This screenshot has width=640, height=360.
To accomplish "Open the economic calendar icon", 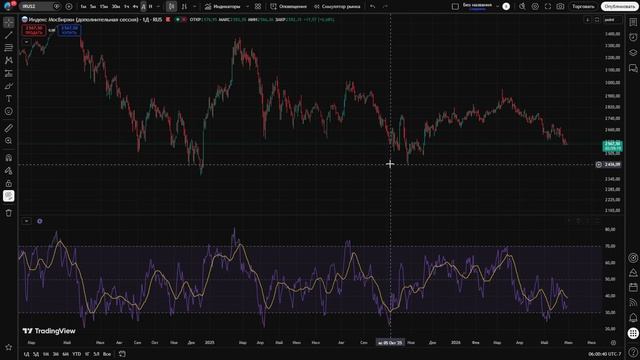I will point(633,287).
